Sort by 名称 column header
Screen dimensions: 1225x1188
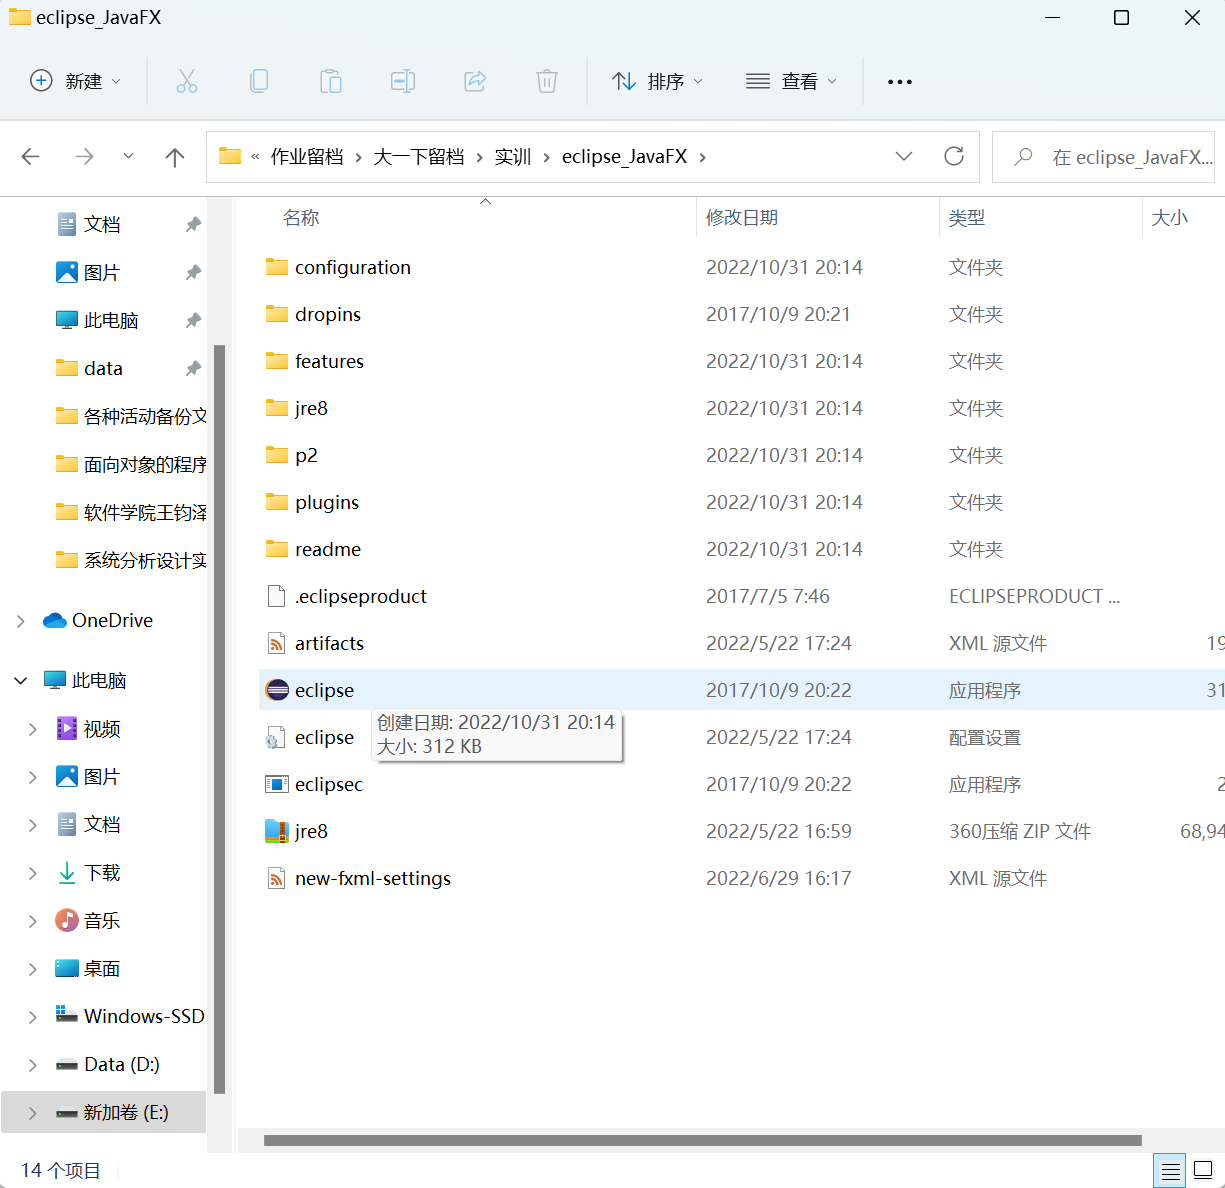301,218
